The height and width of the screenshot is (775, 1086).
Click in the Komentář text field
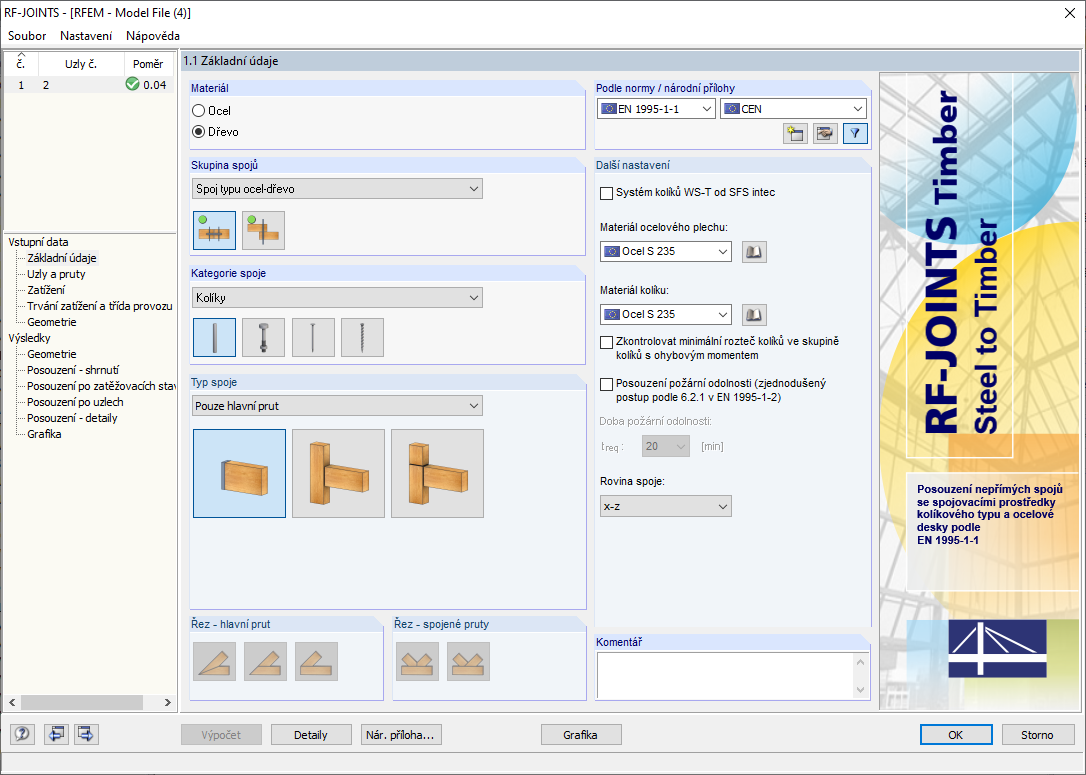pyautogui.click(x=725, y=676)
